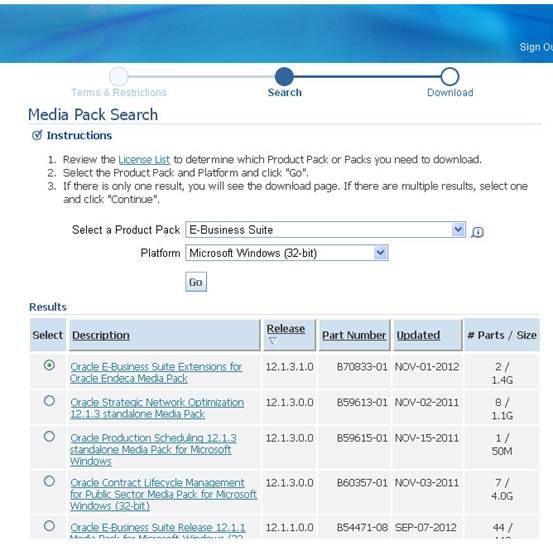This screenshot has height=551, width=553.
Task: Click the Terms & Restrictions step
Action: (x=119, y=92)
